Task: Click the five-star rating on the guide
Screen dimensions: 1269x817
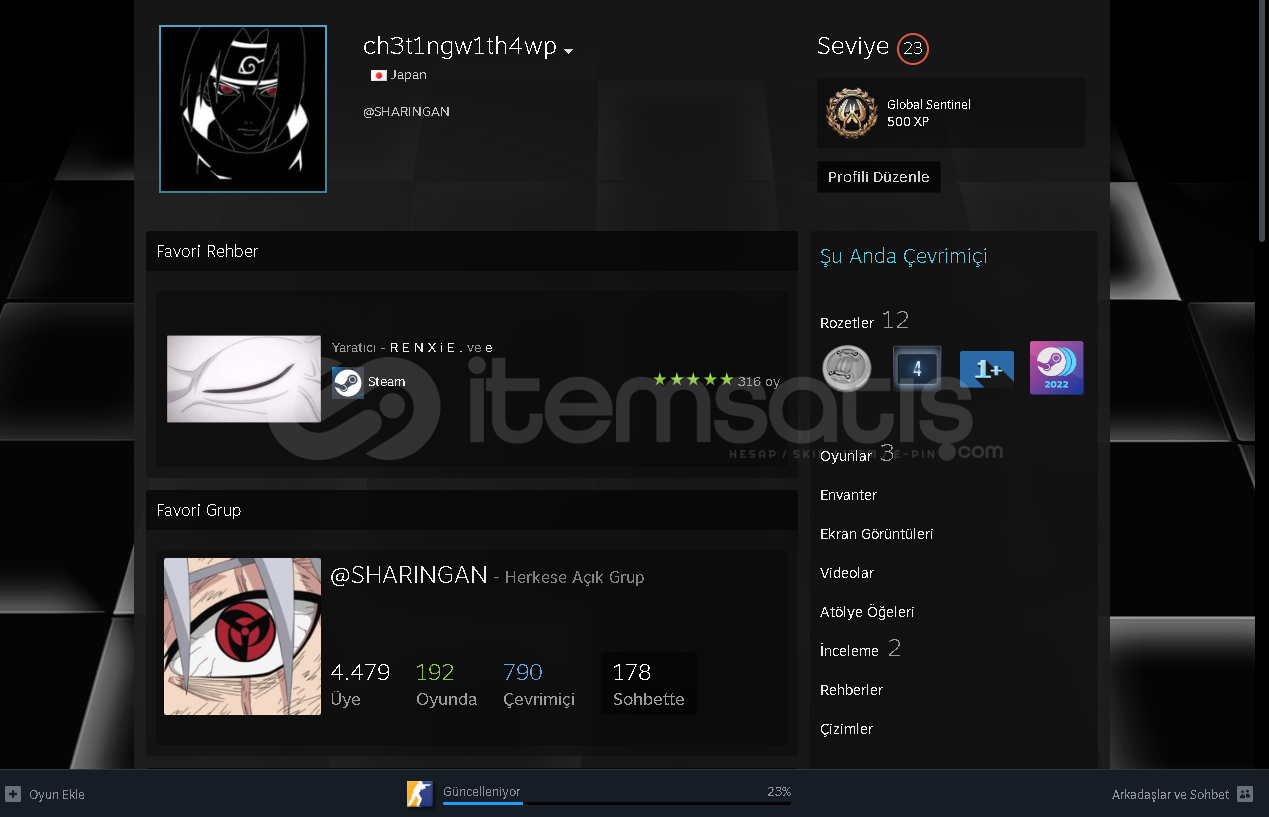Action: click(x=692, y=380)
